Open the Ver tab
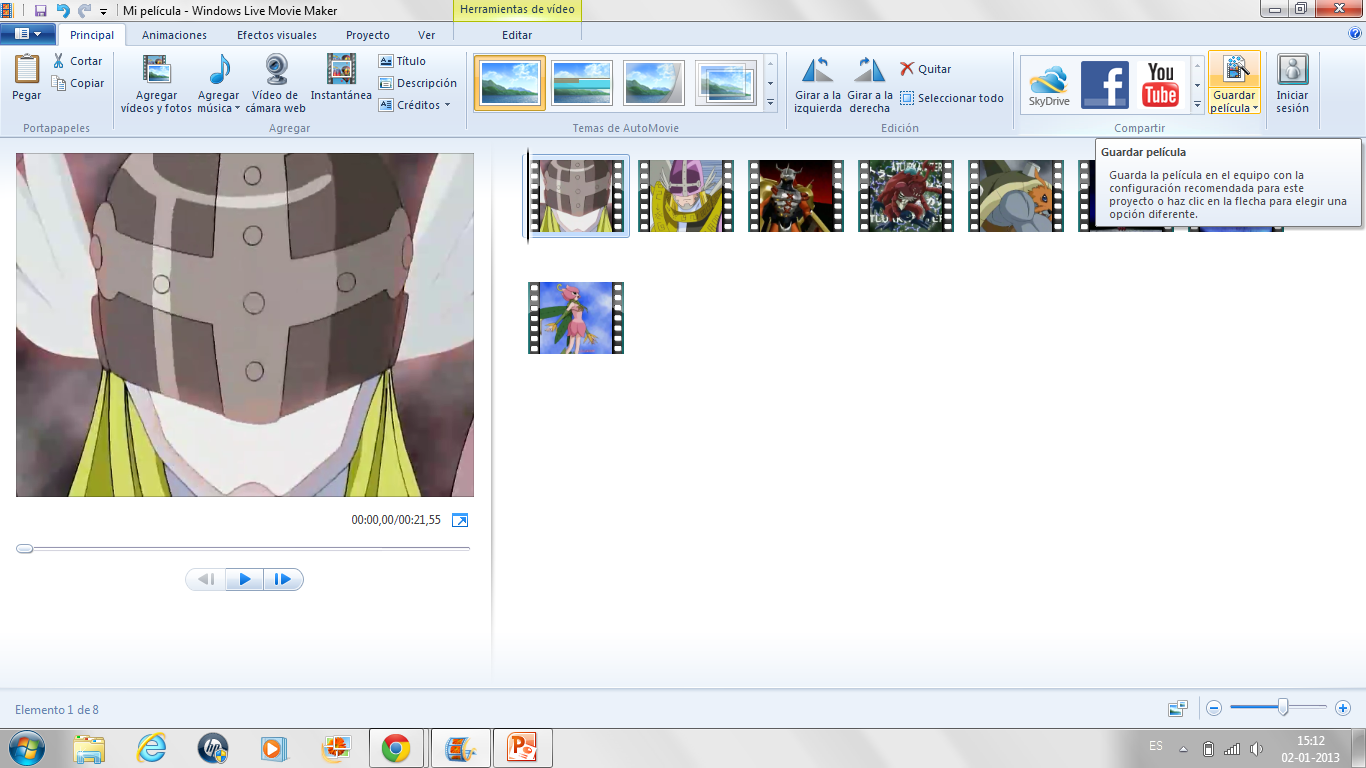The image size is (1366, 768). click(x=426, y=35)
